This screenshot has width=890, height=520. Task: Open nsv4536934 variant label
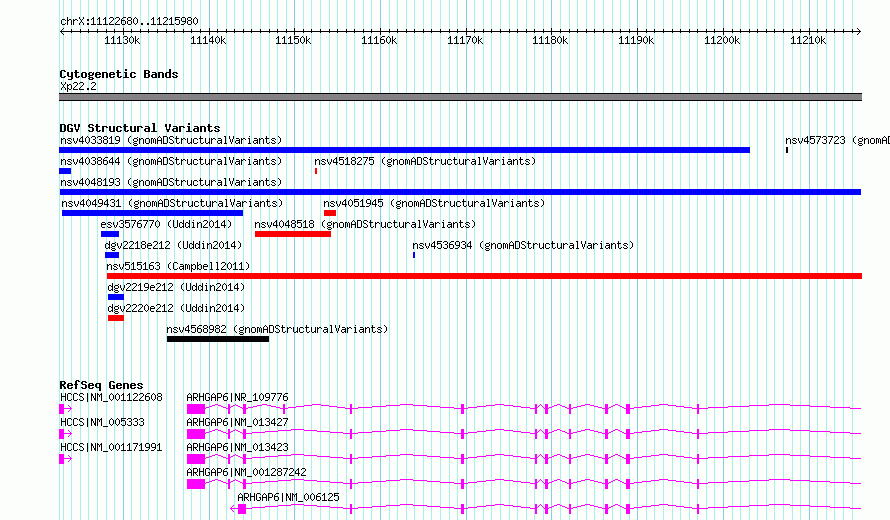(523, 245)
